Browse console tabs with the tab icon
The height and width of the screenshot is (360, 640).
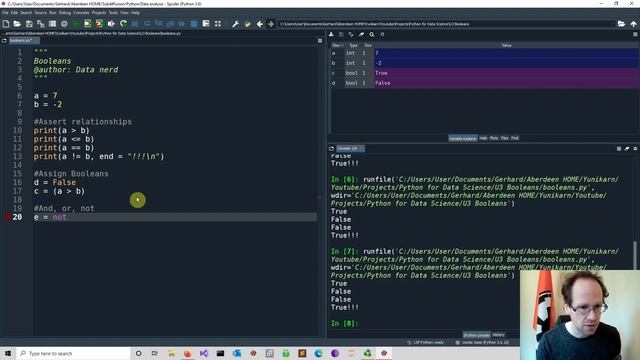coord(331,149)
